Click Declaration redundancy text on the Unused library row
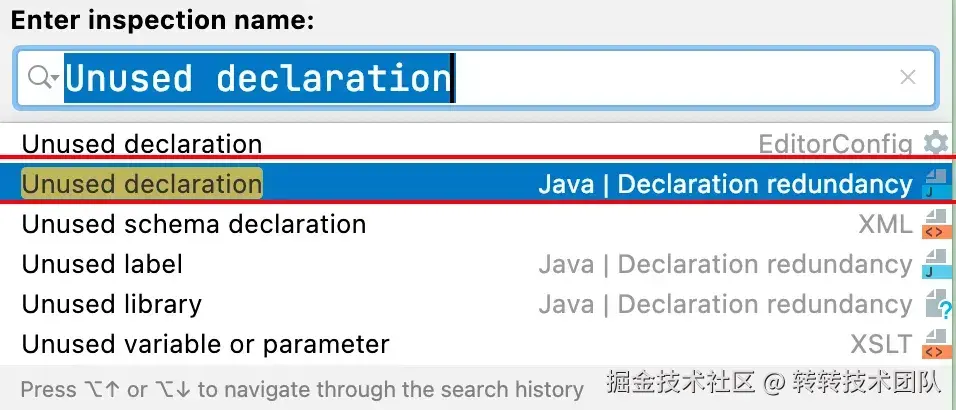The height and width of the screenshot is (410, 956). point(765,304)
